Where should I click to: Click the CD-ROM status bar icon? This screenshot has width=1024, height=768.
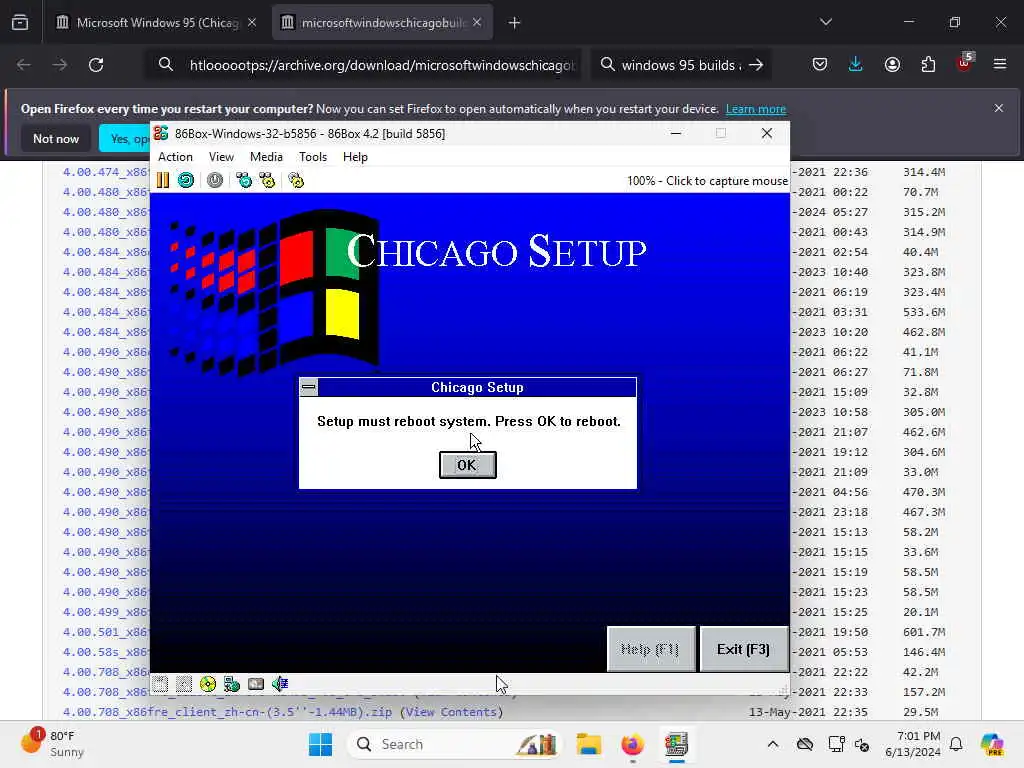[x=208, y=684]
